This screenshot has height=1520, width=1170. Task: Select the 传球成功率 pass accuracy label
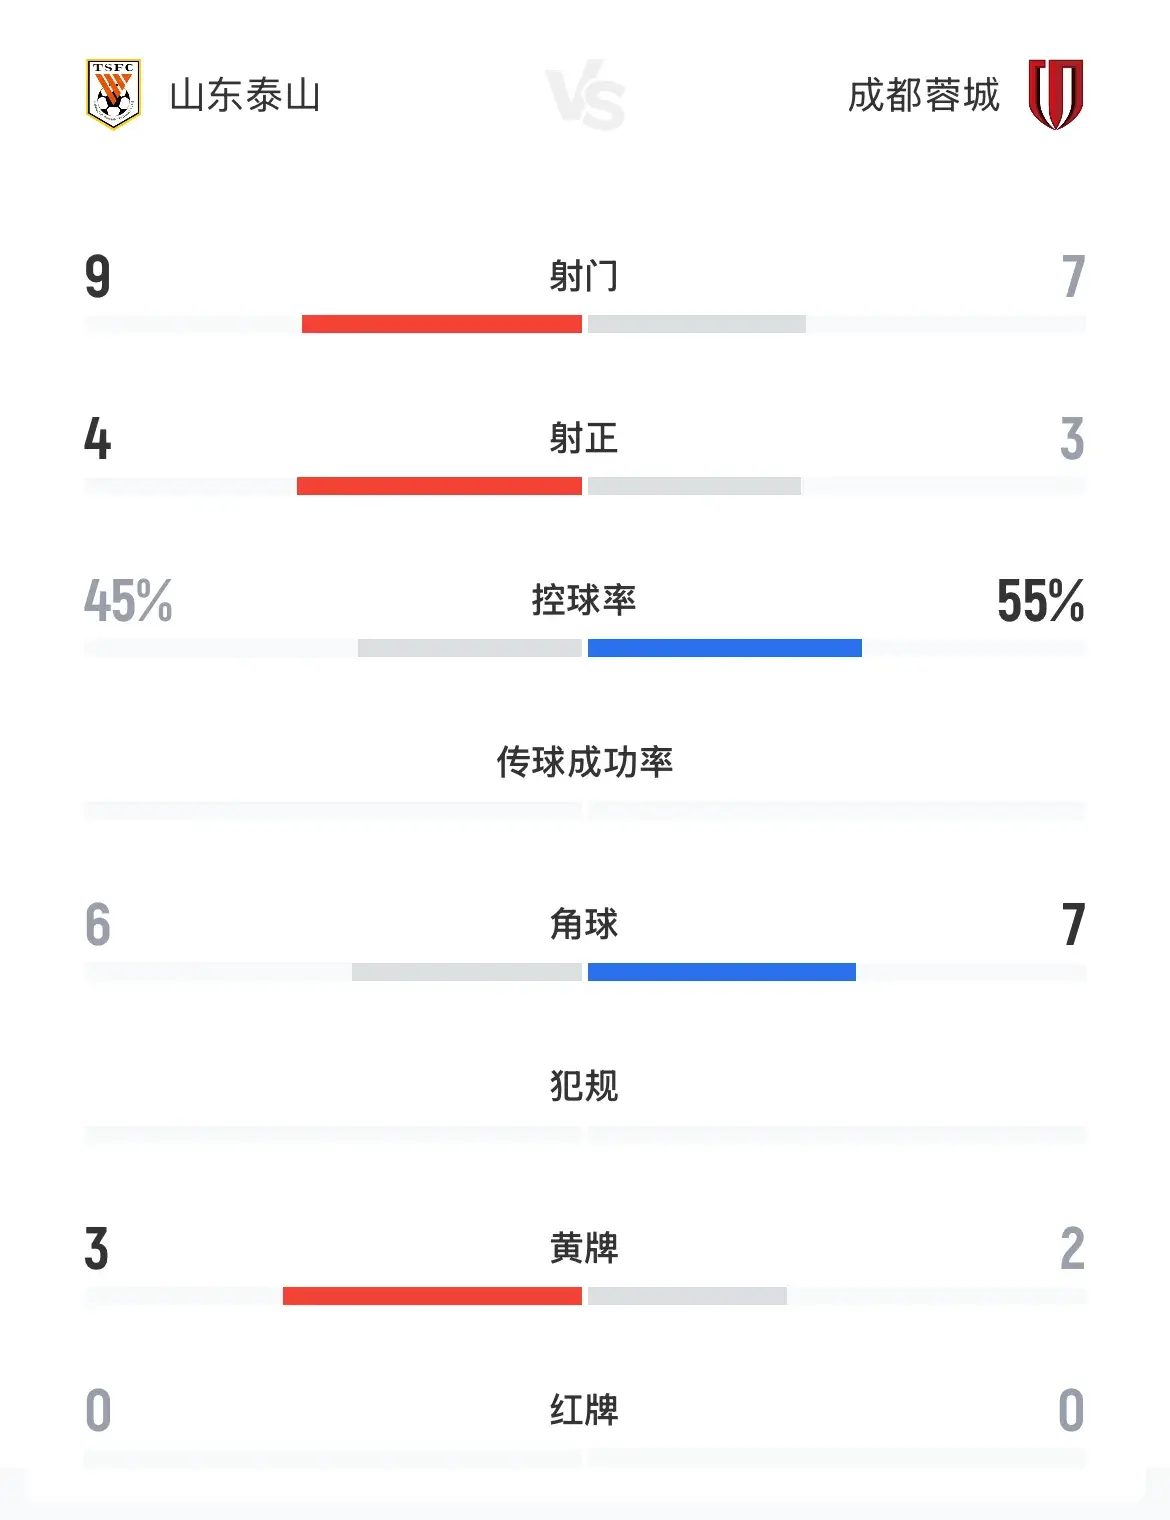coord(585,762)
